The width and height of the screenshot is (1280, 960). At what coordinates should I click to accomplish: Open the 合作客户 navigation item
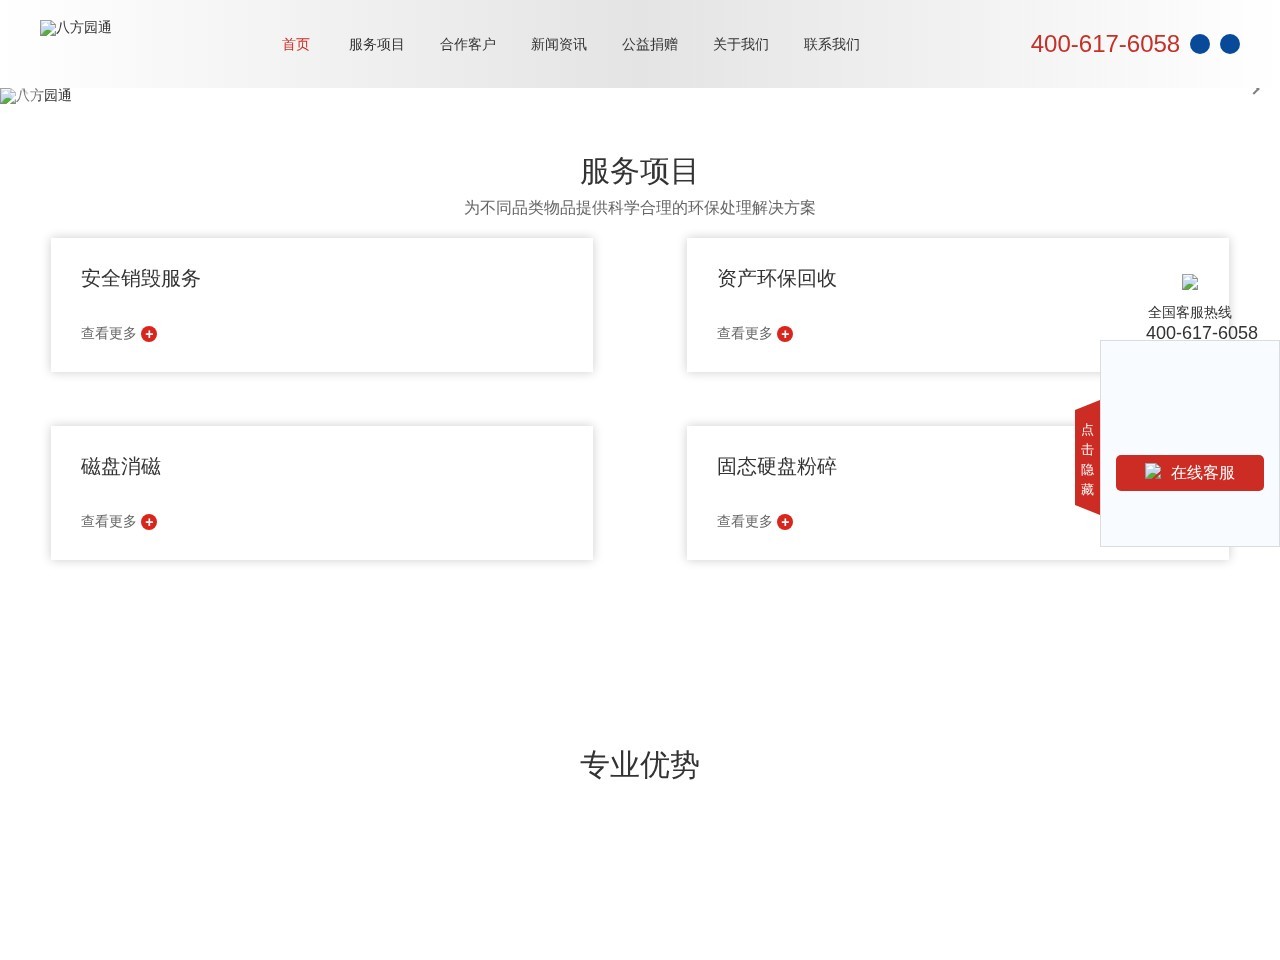[468, 44]
